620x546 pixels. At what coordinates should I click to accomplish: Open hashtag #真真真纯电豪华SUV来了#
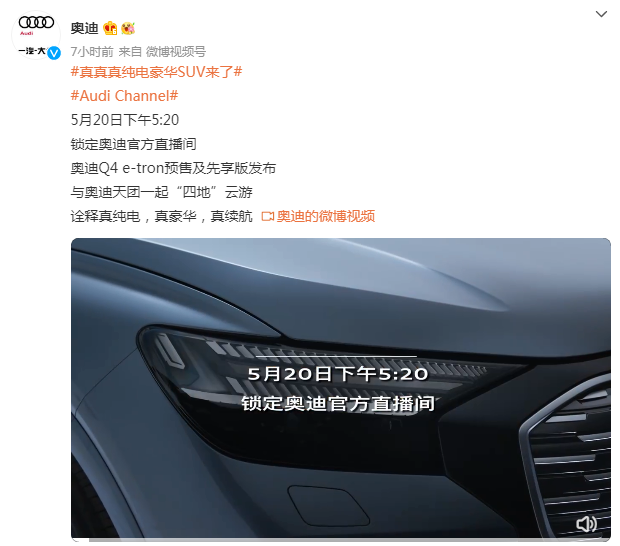[156, 72]
